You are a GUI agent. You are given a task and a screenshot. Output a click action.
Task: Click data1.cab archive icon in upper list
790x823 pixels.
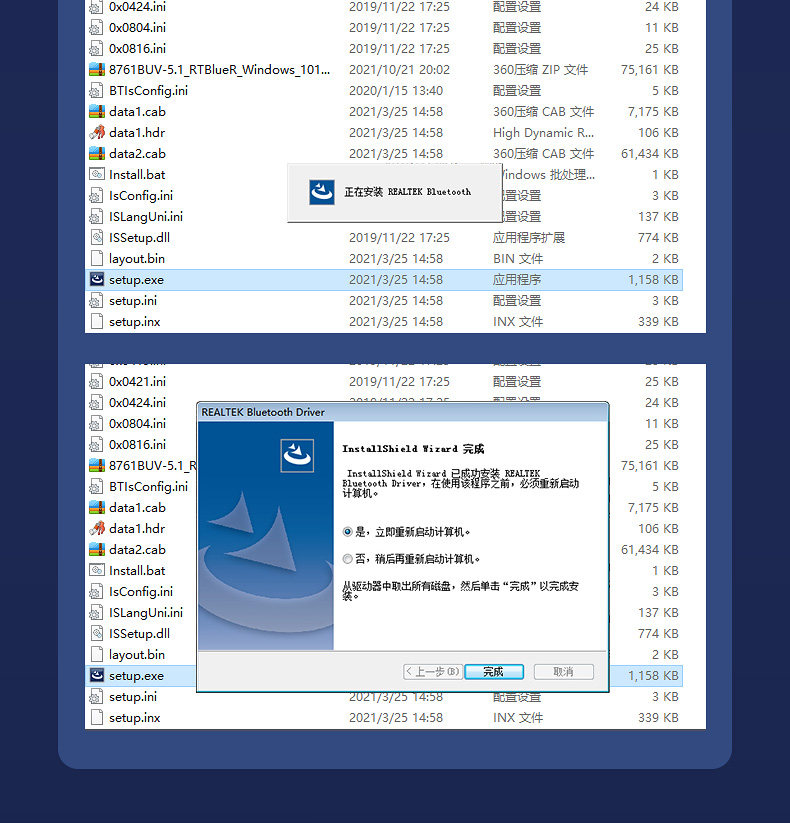click(97, 111)
